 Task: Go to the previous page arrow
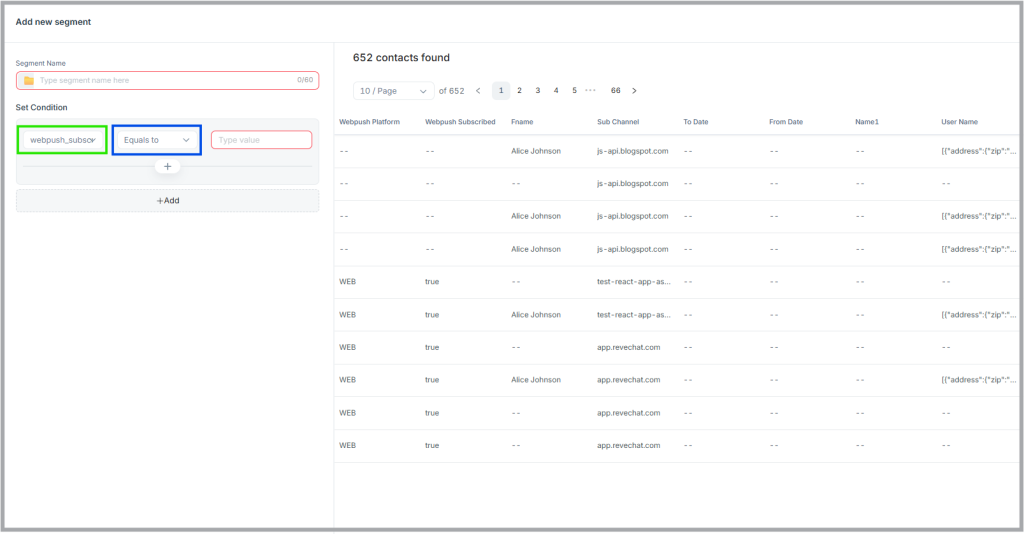(478, 91)
